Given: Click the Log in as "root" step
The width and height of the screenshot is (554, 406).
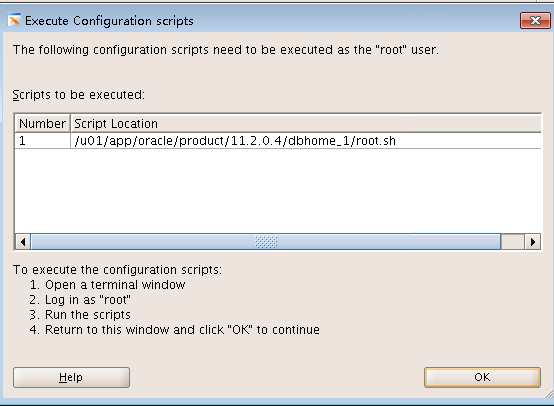Looking at the screenshot, I should point(88,300).
